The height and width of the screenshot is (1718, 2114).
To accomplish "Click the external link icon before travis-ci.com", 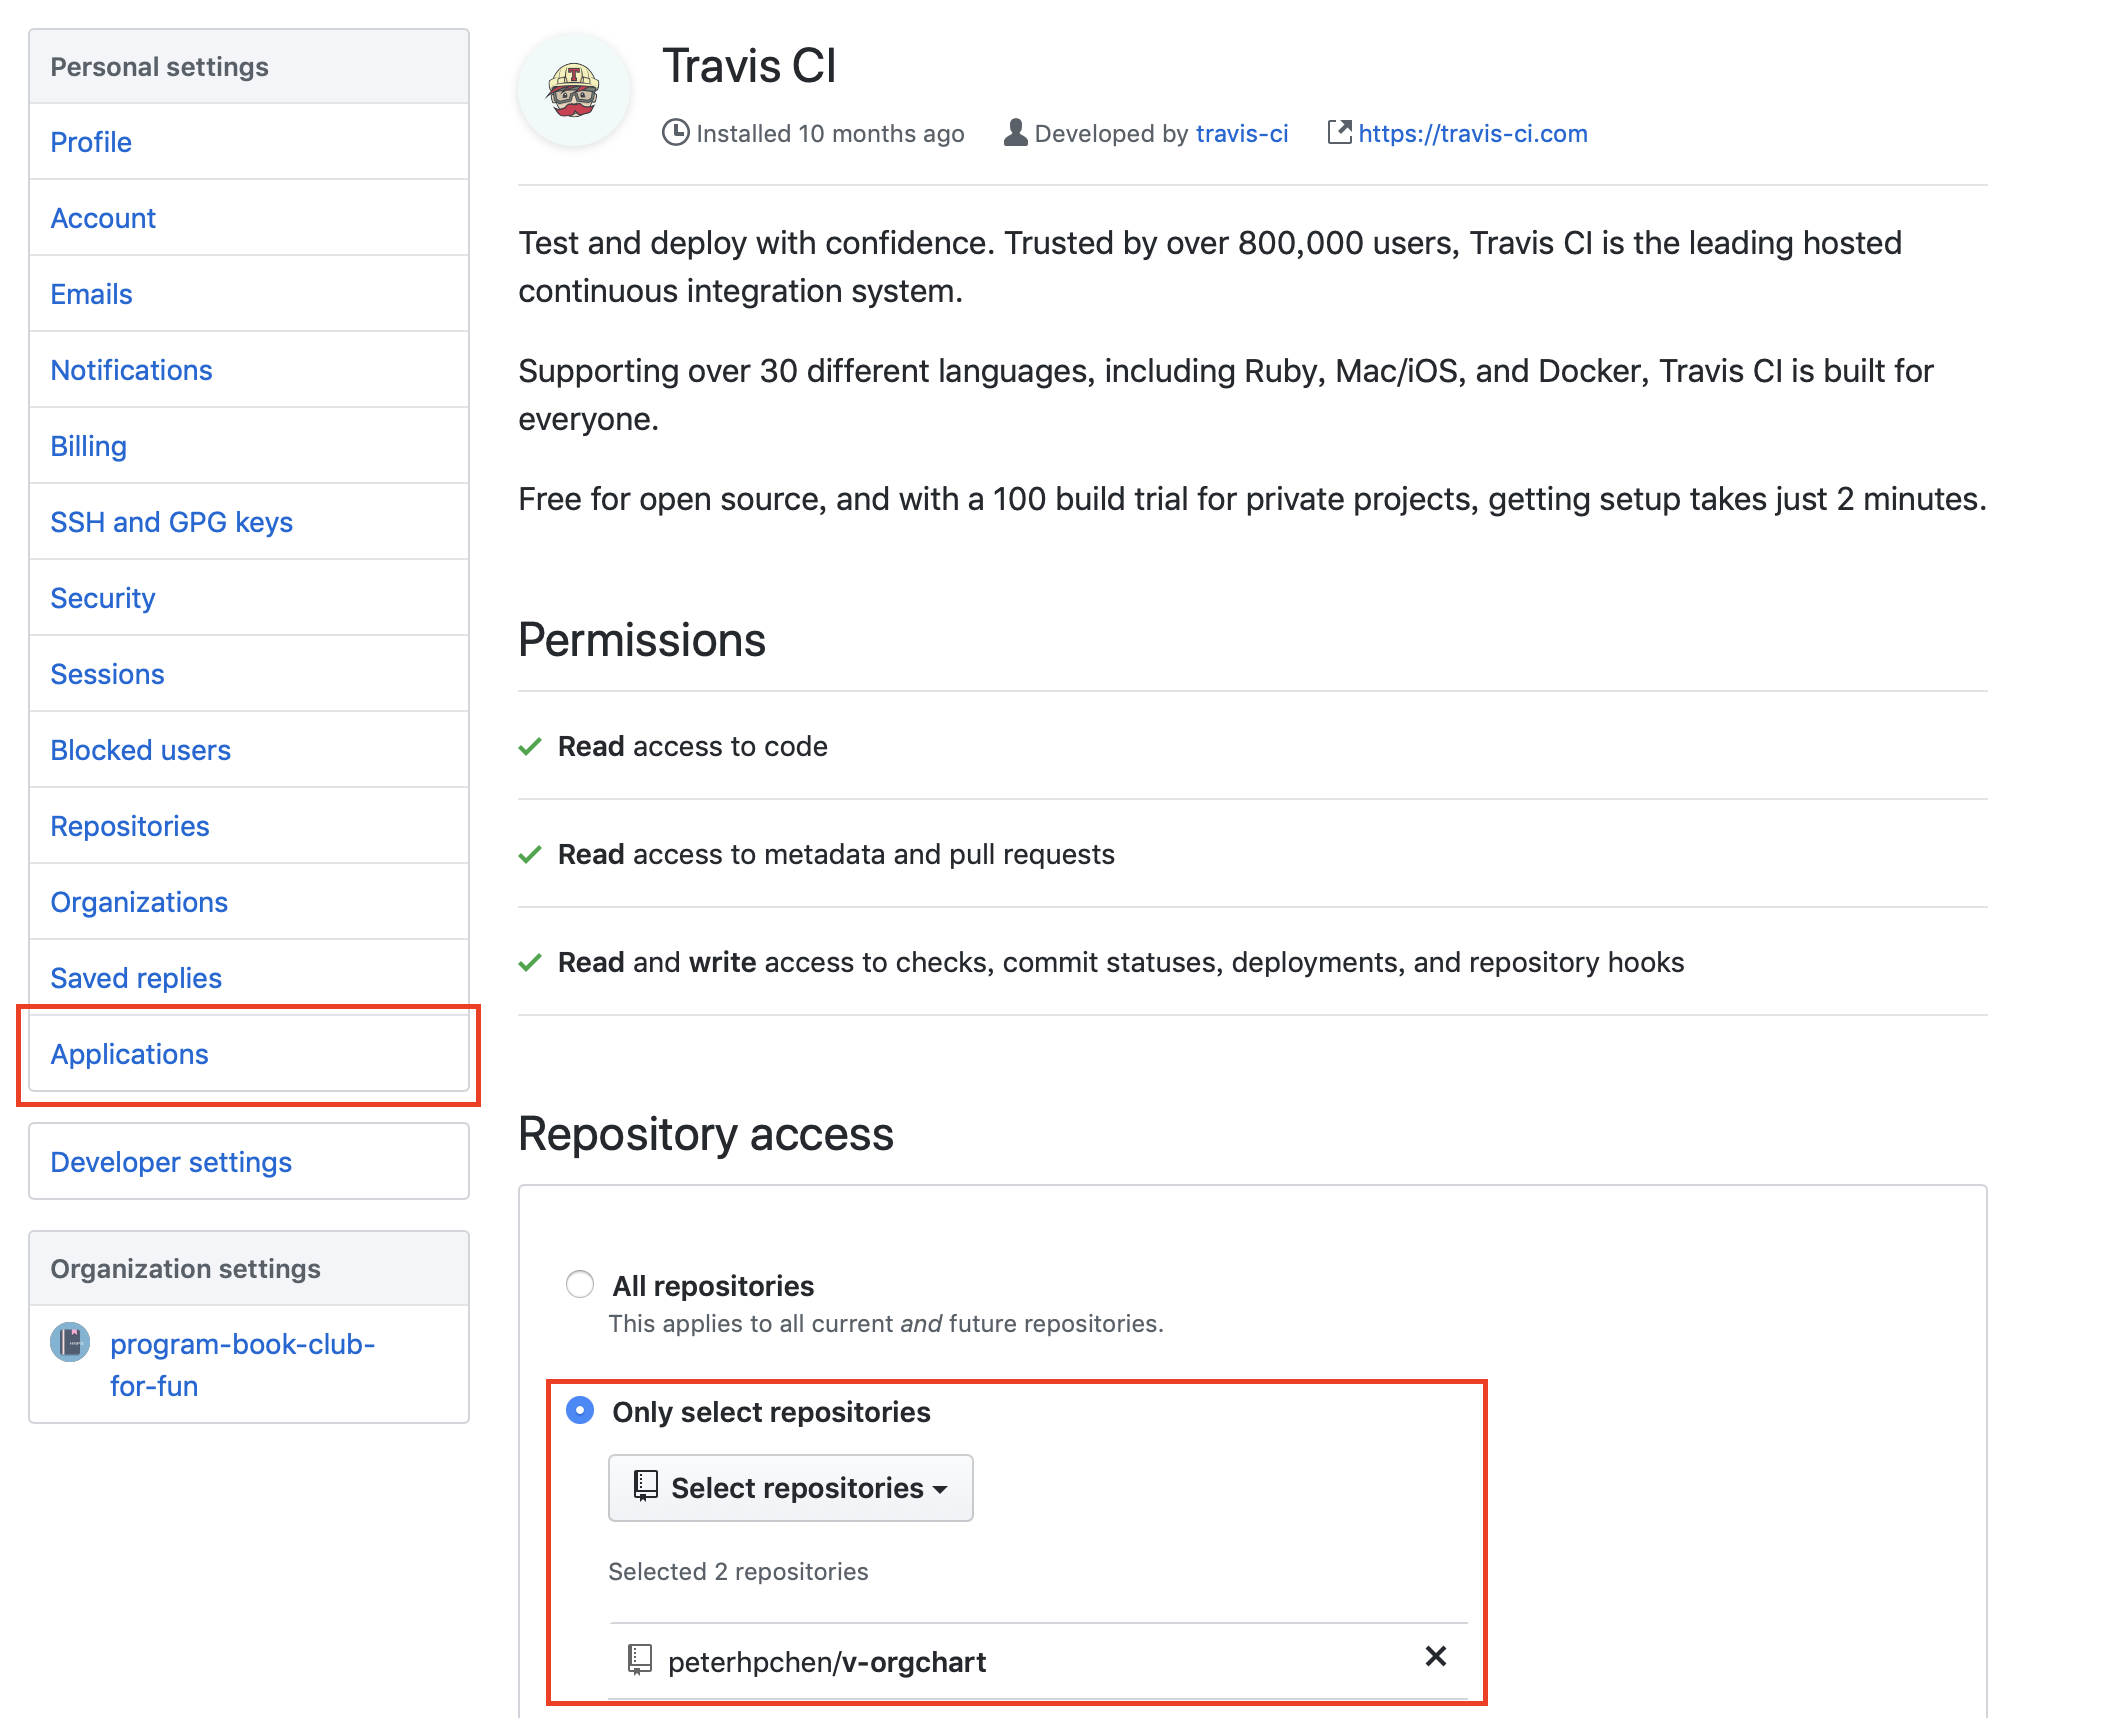I will [x=1339, y=132].
